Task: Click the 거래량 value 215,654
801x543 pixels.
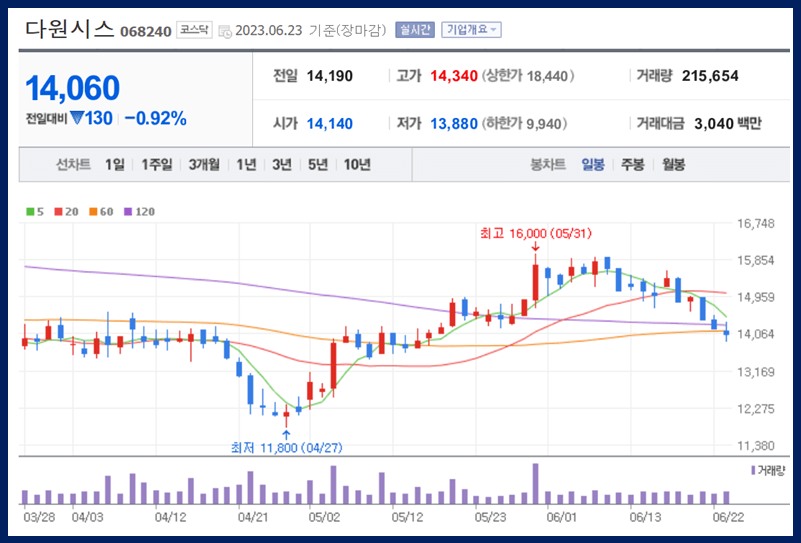Action: [x=710, y=76]
